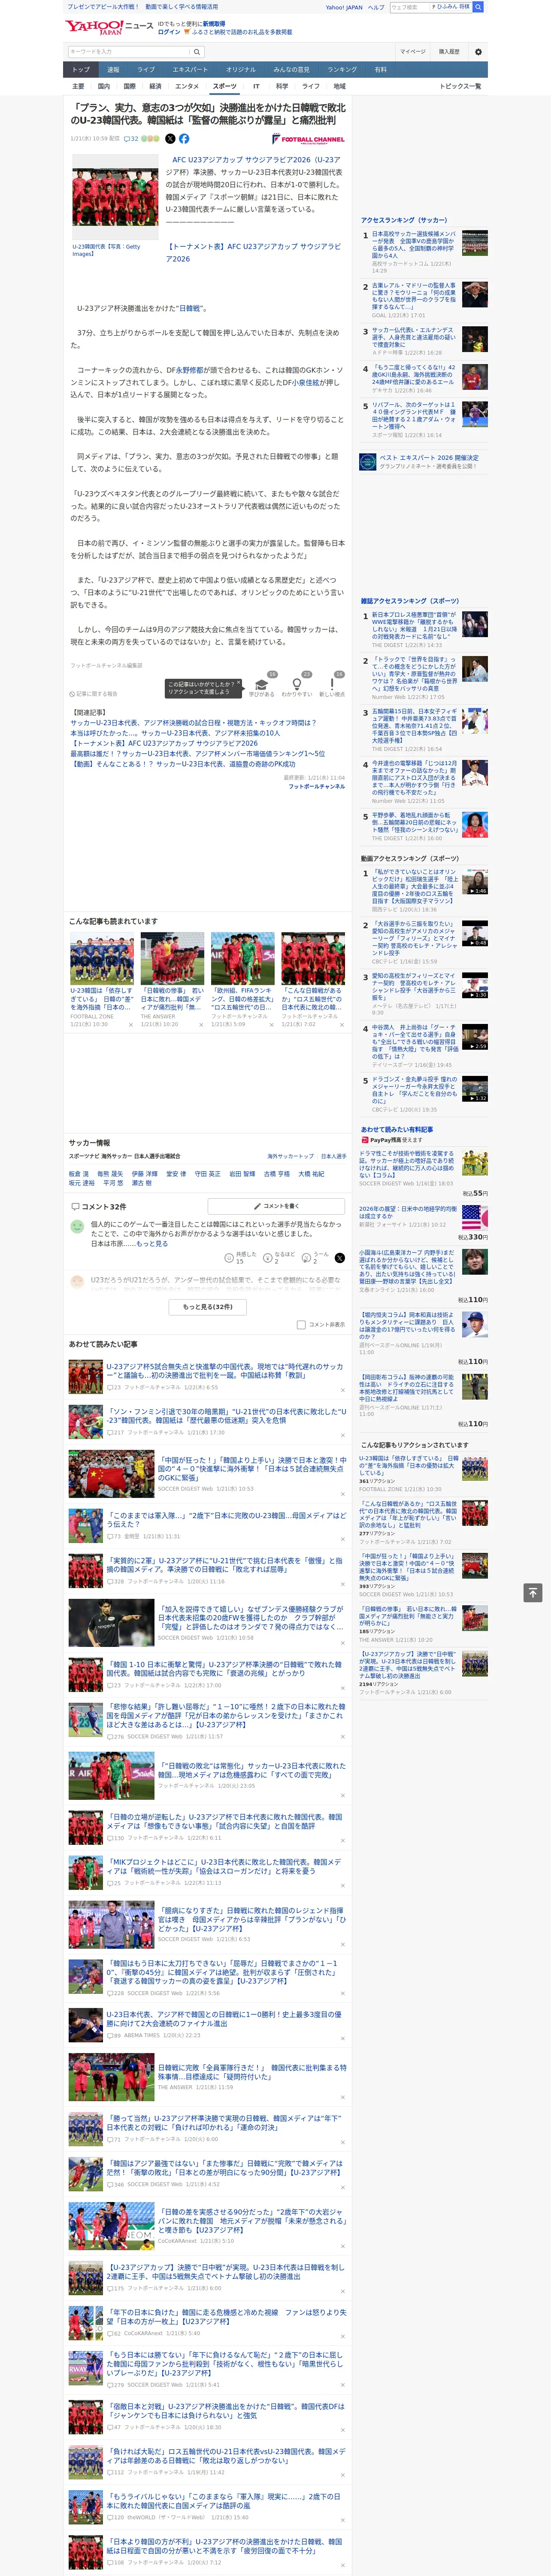Open the みんなの意見 tab
551x2576 pixels.
292,70
